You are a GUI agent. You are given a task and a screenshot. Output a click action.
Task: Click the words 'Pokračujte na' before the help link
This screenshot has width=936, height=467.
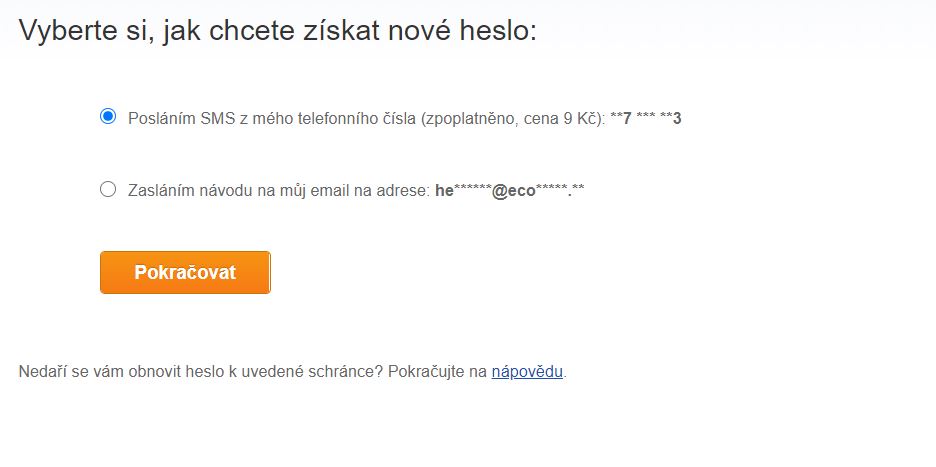[438, 372]
